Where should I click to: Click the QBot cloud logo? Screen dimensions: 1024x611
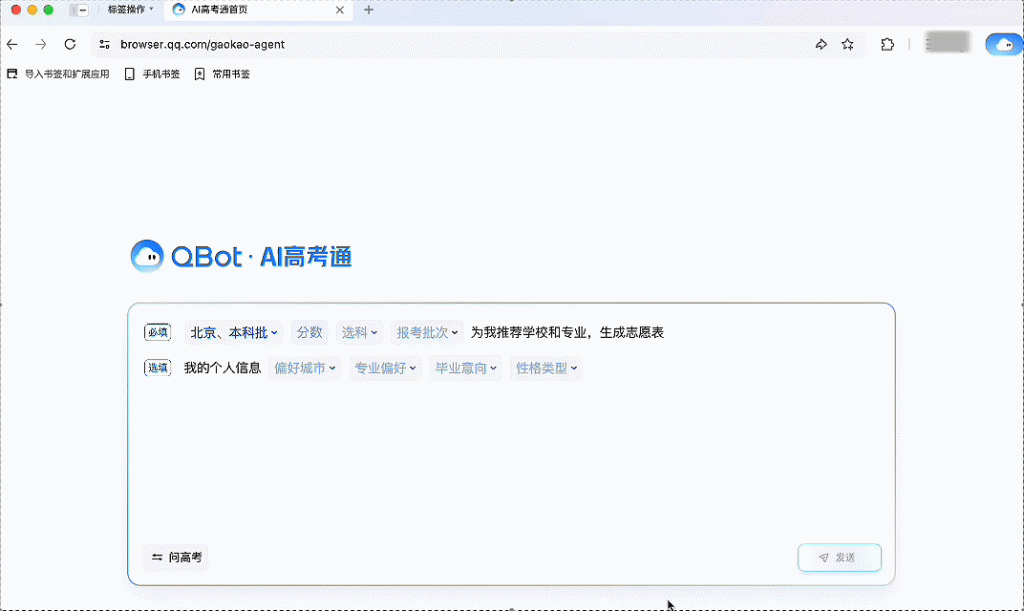click(x=147, y=256)
